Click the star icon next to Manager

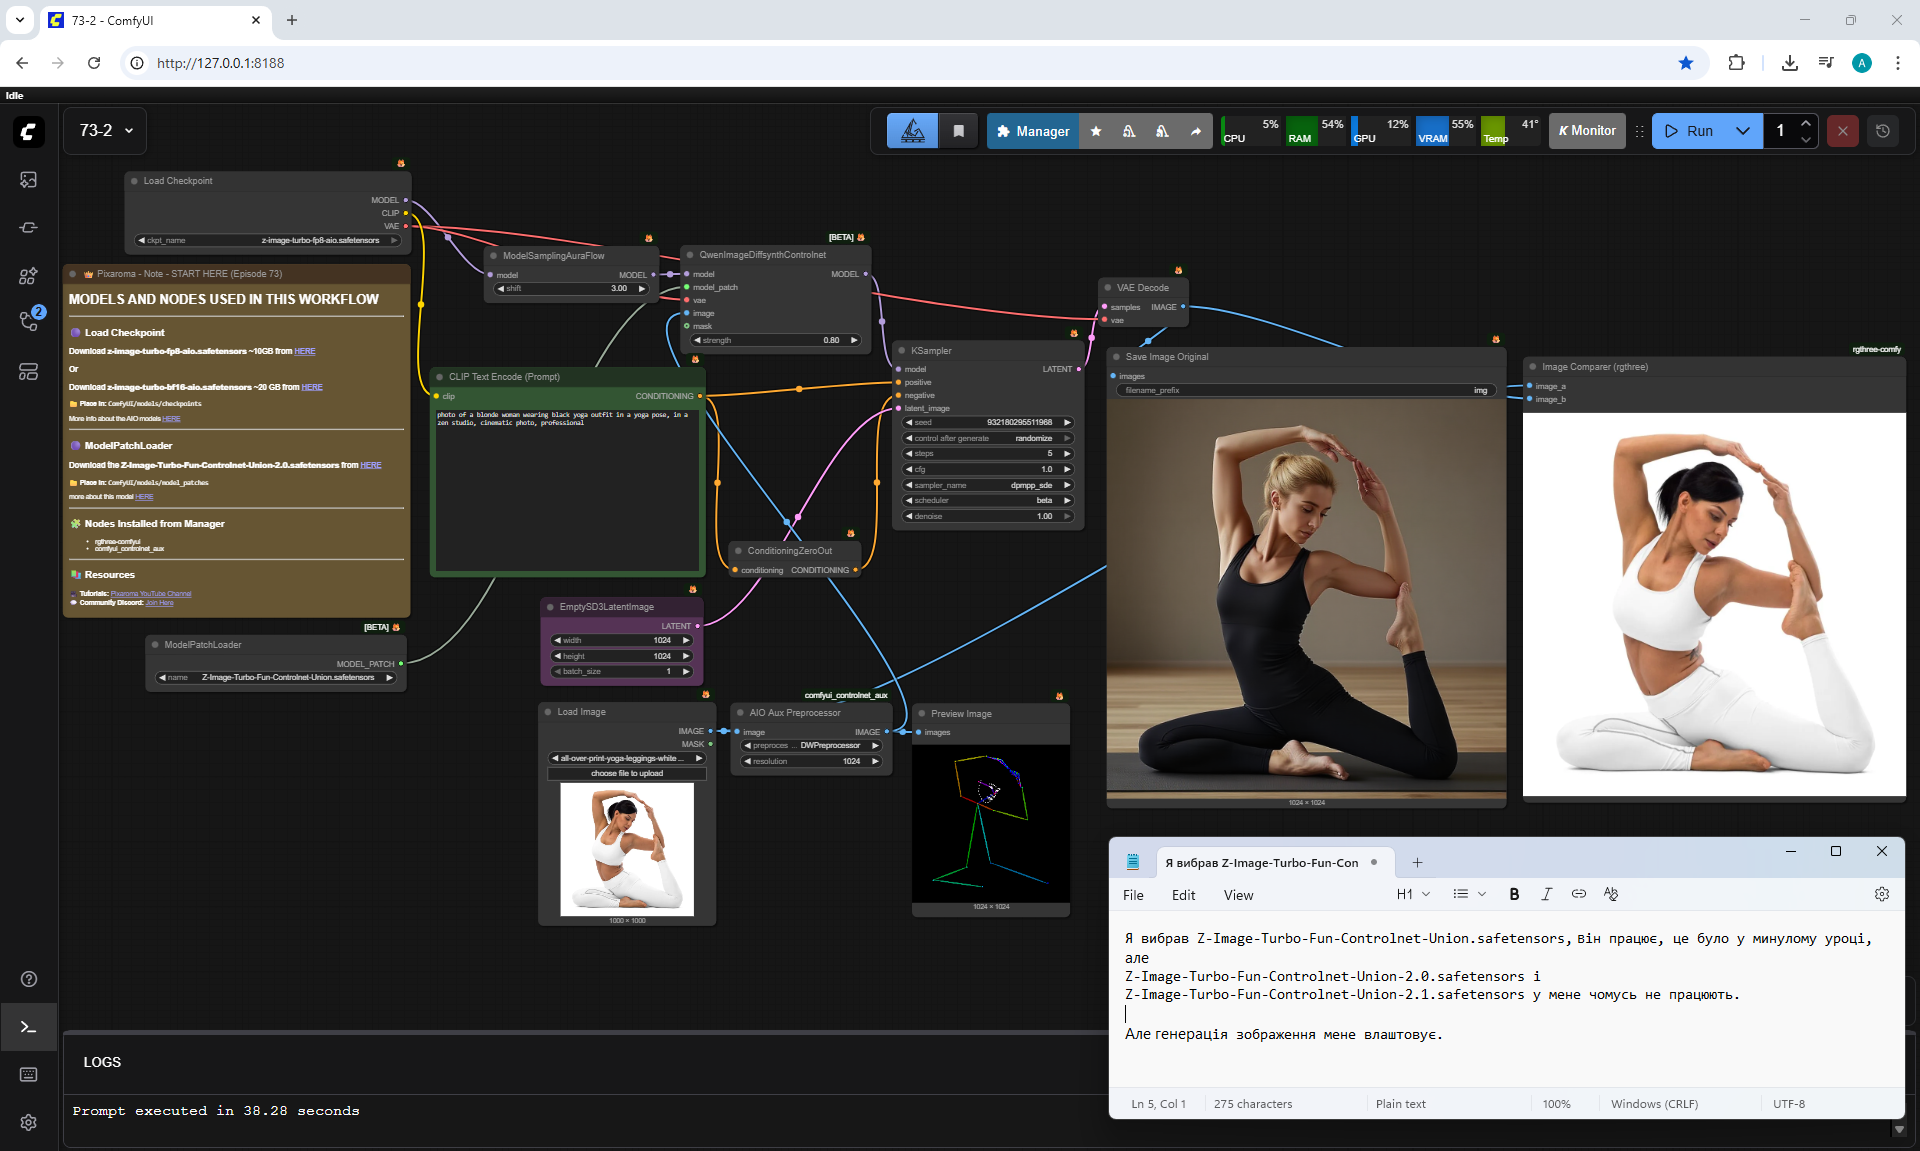pos(1096,131)
